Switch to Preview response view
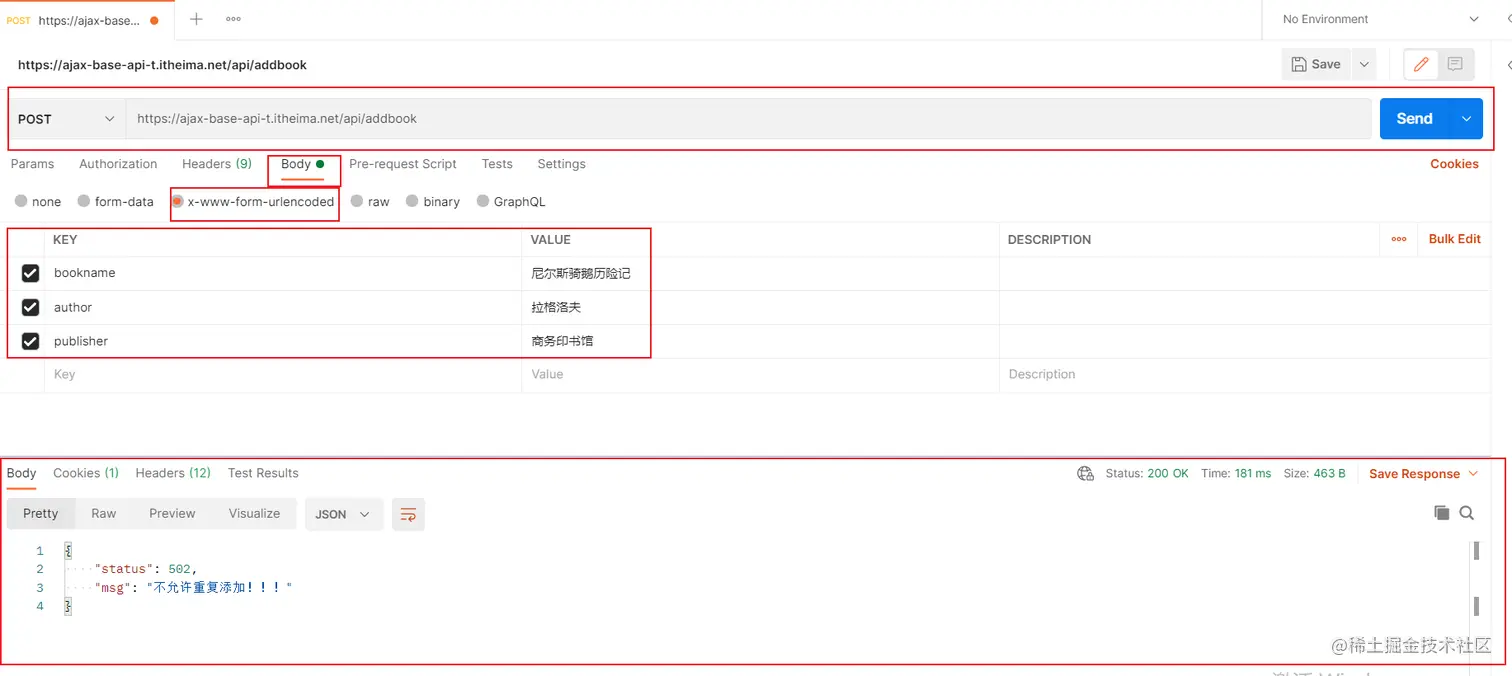1512x676 pixels. (x=172, y=514)
